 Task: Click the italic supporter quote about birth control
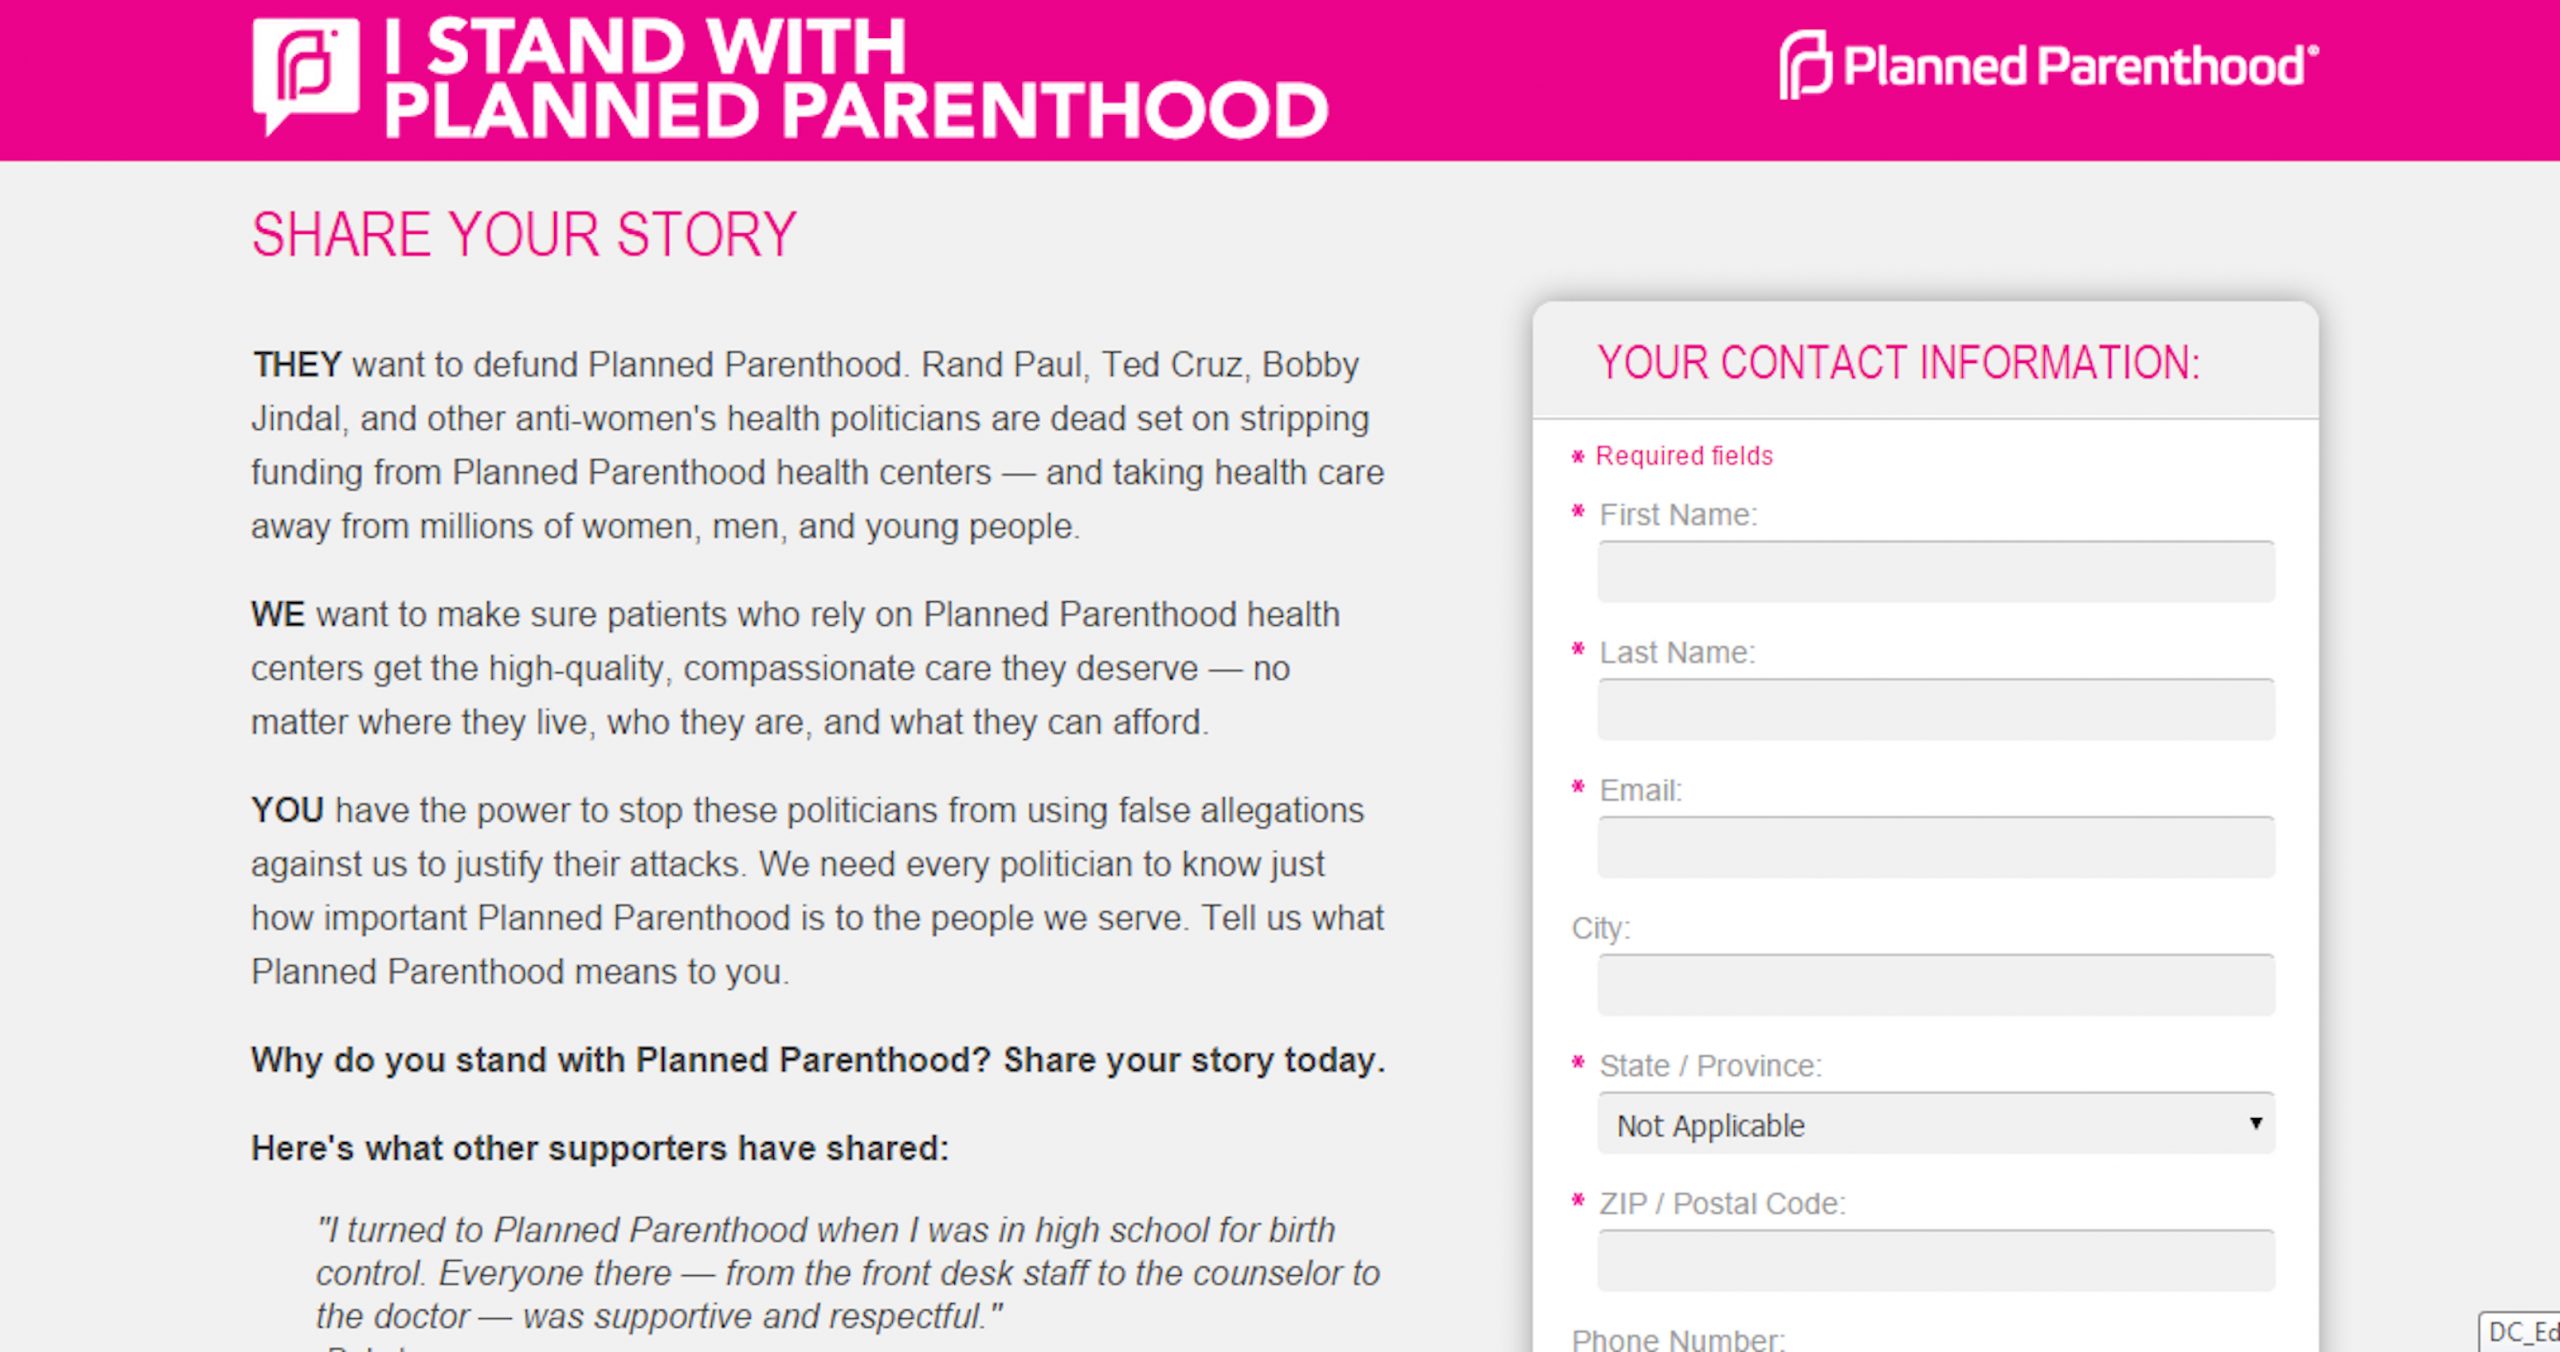[847, 1273]
